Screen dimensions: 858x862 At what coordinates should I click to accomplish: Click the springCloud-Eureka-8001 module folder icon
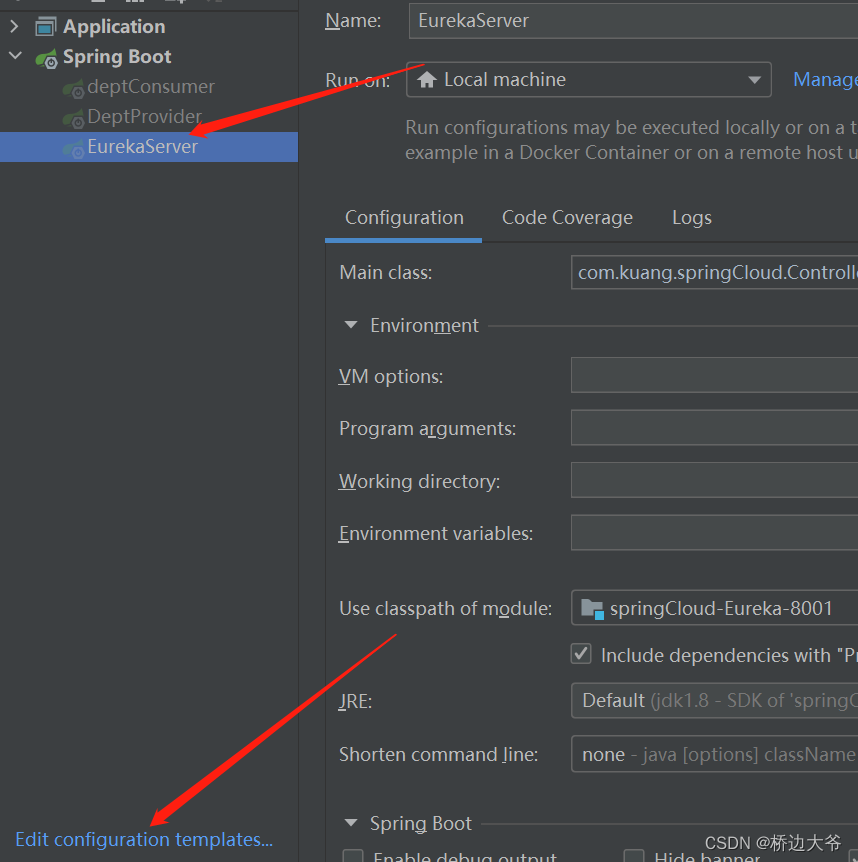point(593,609)
